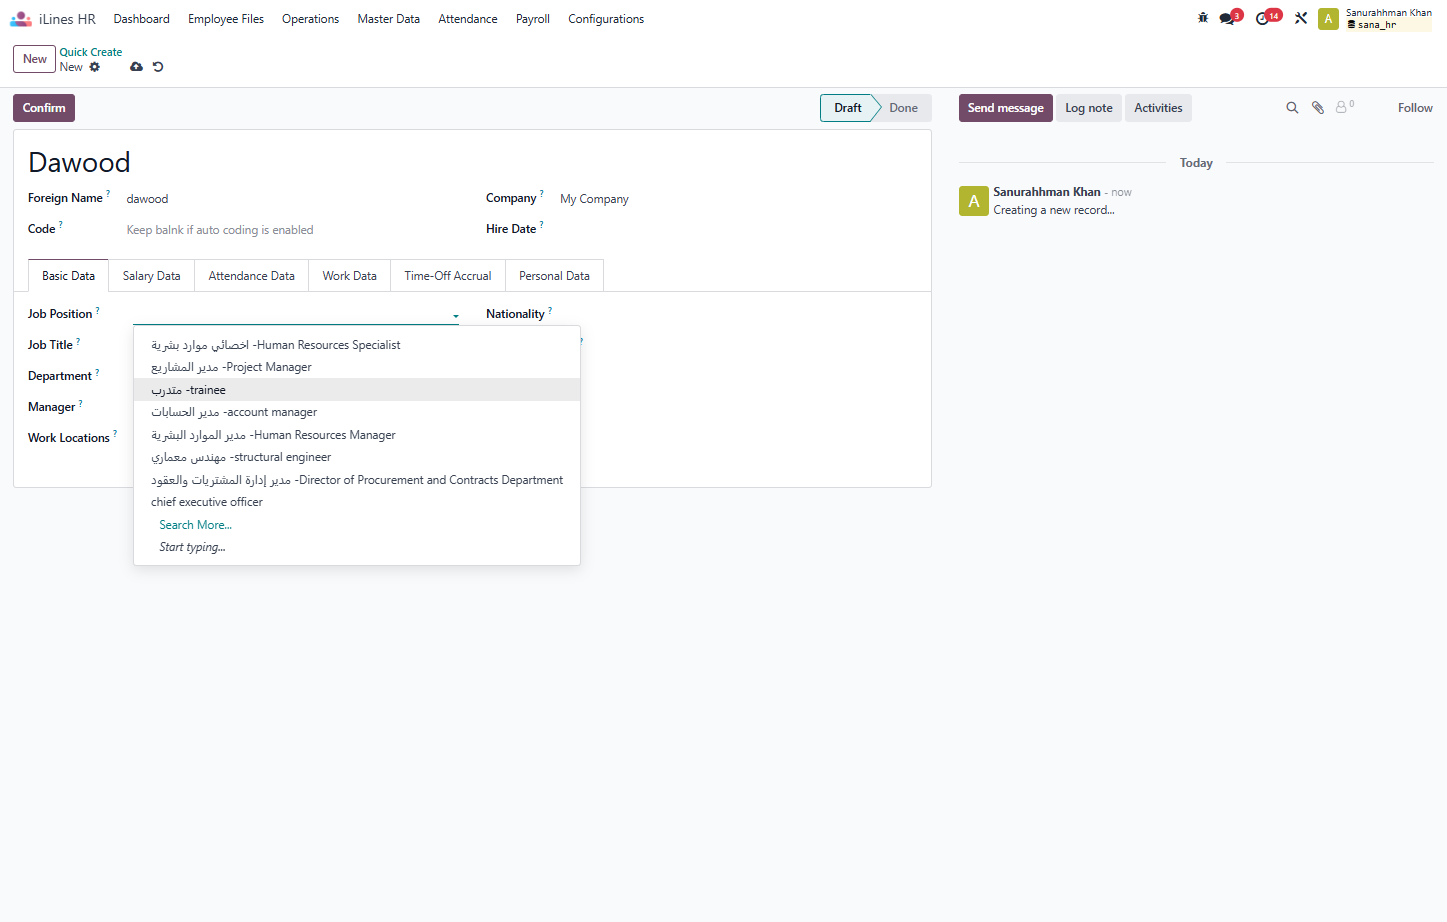Switch to the Salary Data tab
1447x922 pixels.
pyautogui.click(x=152, y=276)
